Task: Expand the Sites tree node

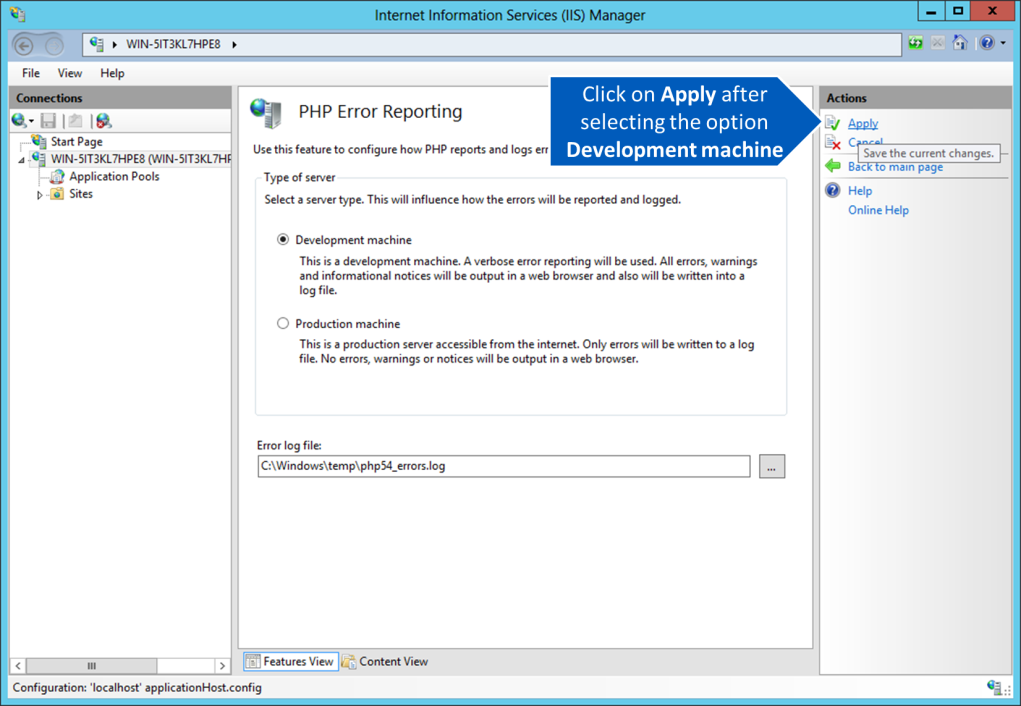Action: coord(39,194)
